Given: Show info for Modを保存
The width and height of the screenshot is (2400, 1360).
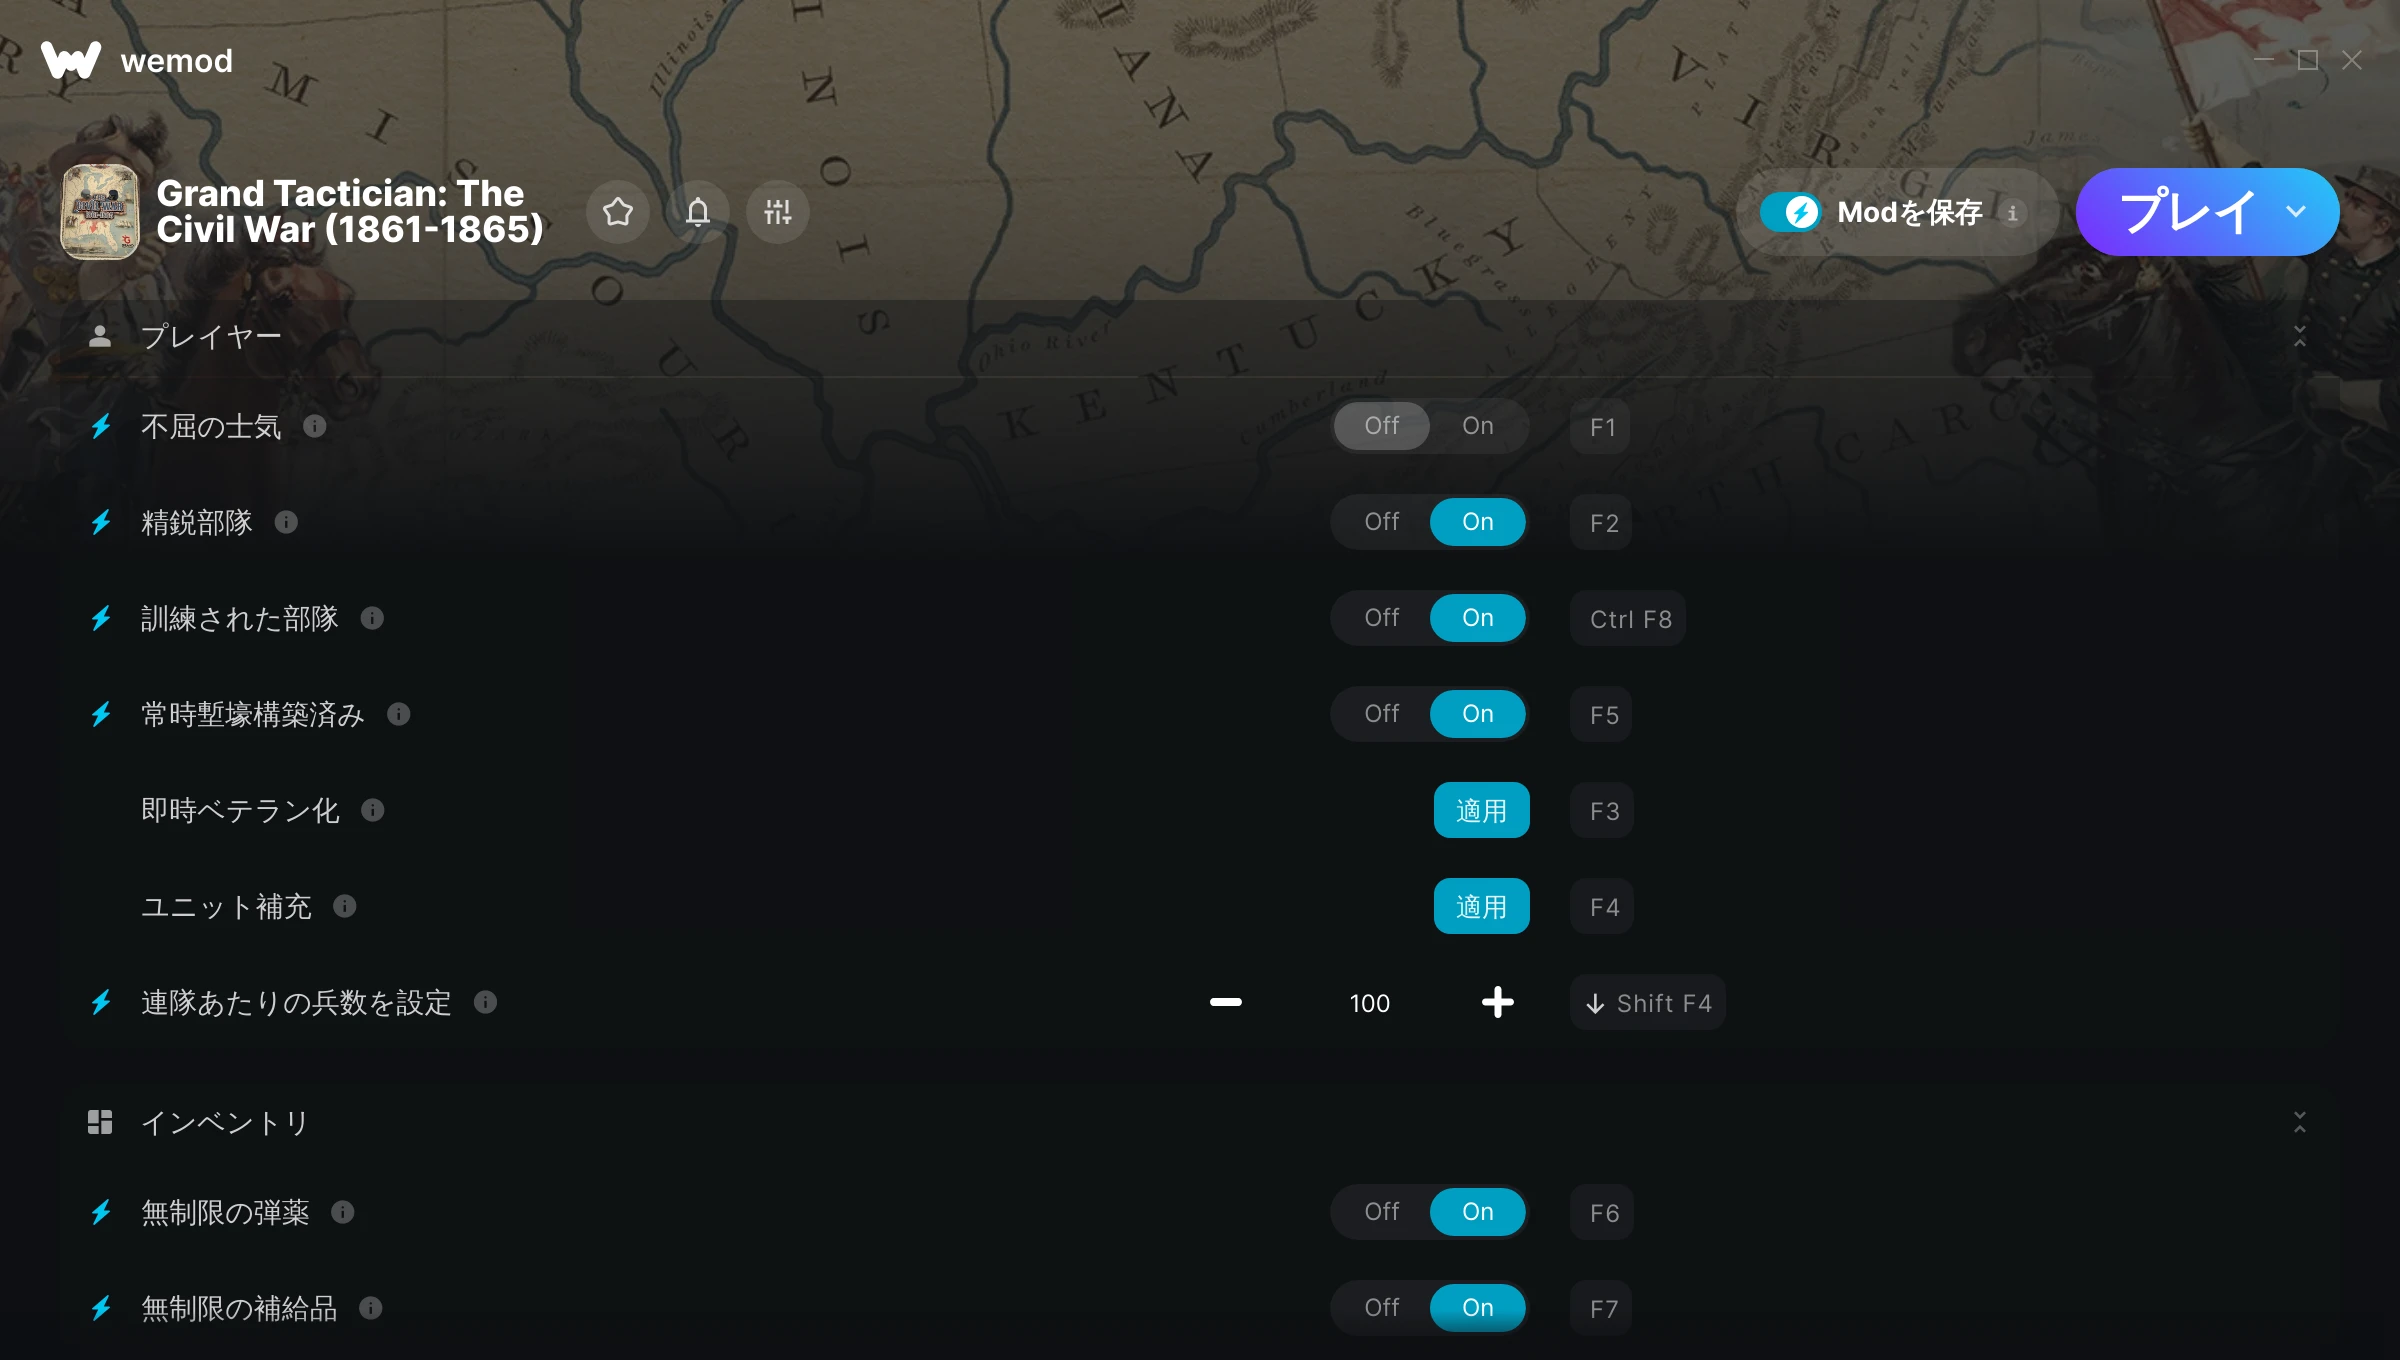Looking at the screenshot, I should click(2013, 212).
